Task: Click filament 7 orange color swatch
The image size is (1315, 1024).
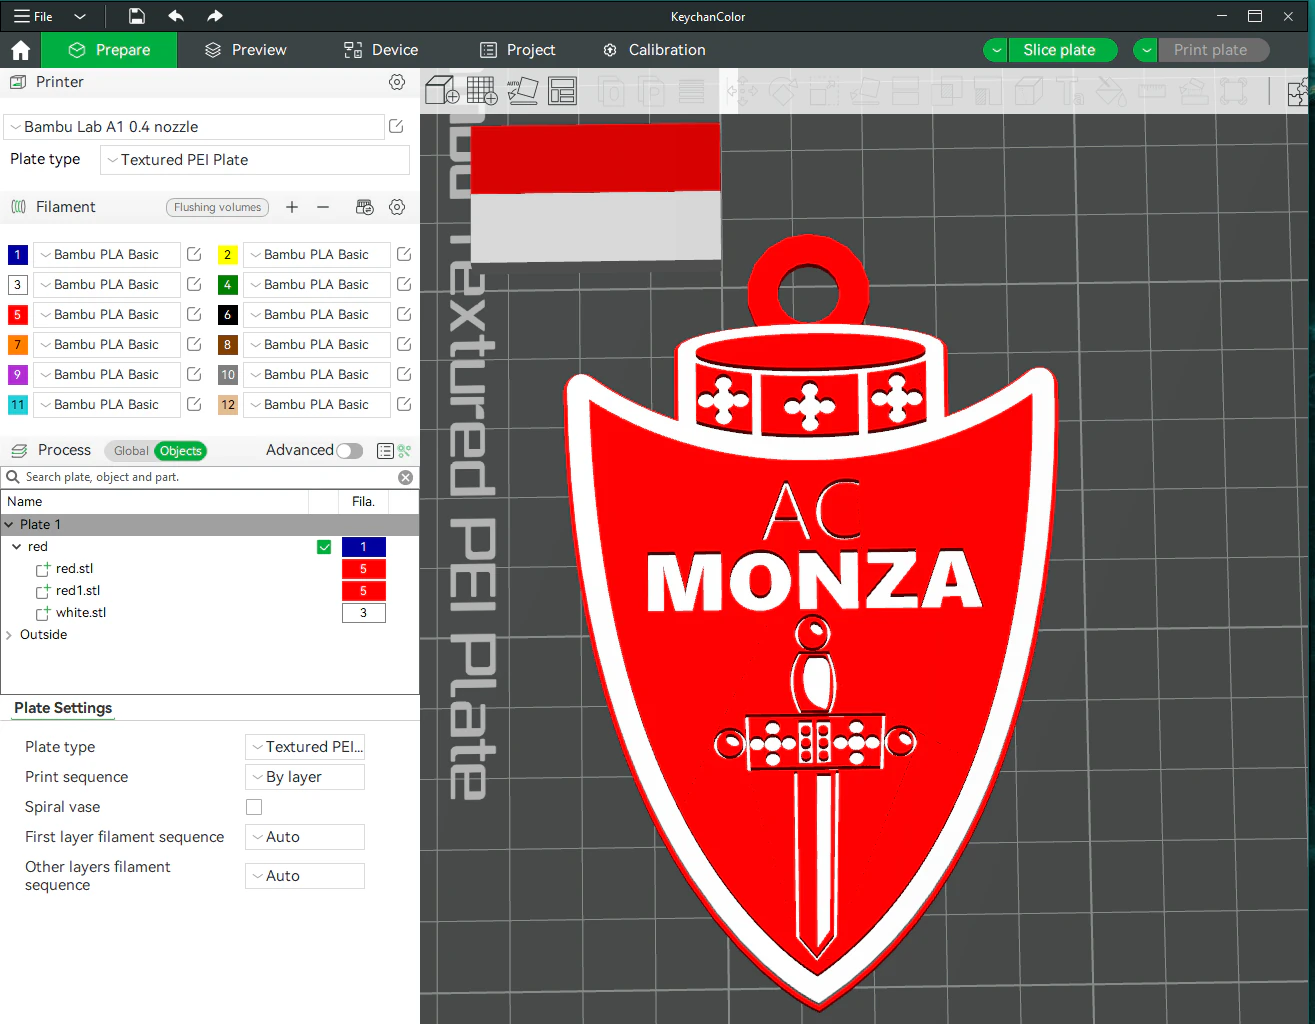Action: [18, 344]
